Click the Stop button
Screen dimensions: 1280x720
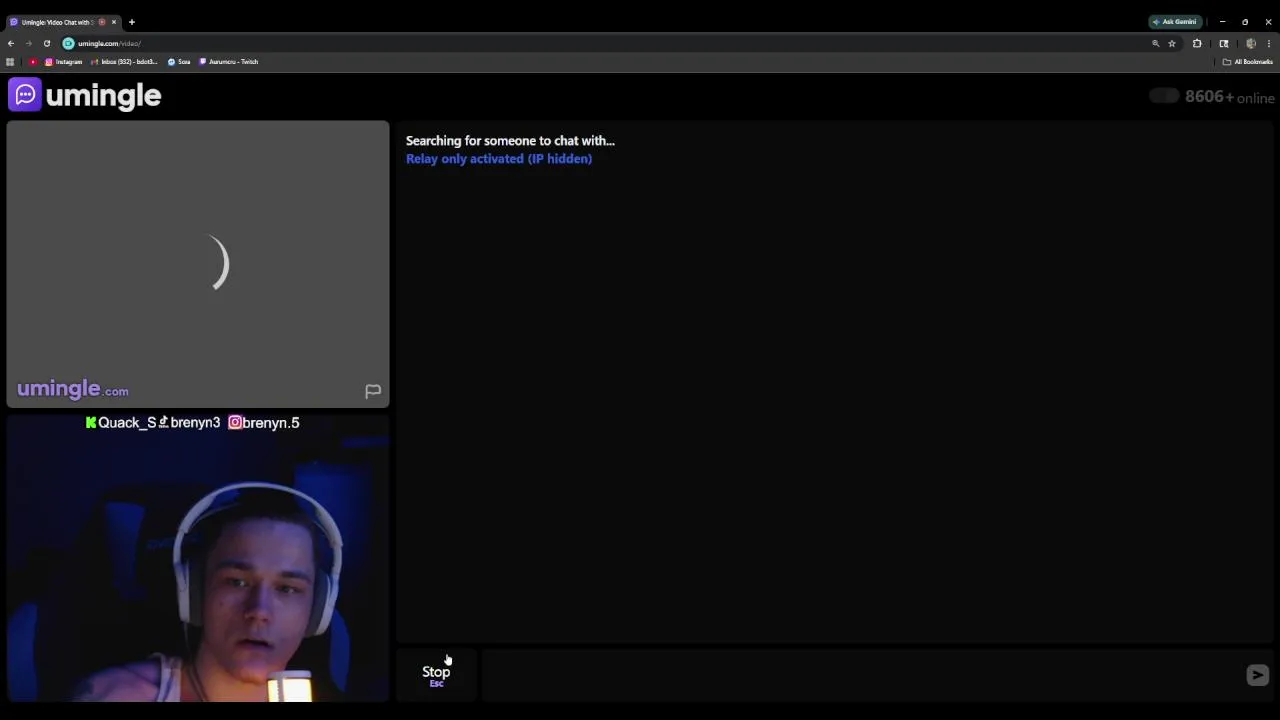pyautogui.click(x=436, y=675)
